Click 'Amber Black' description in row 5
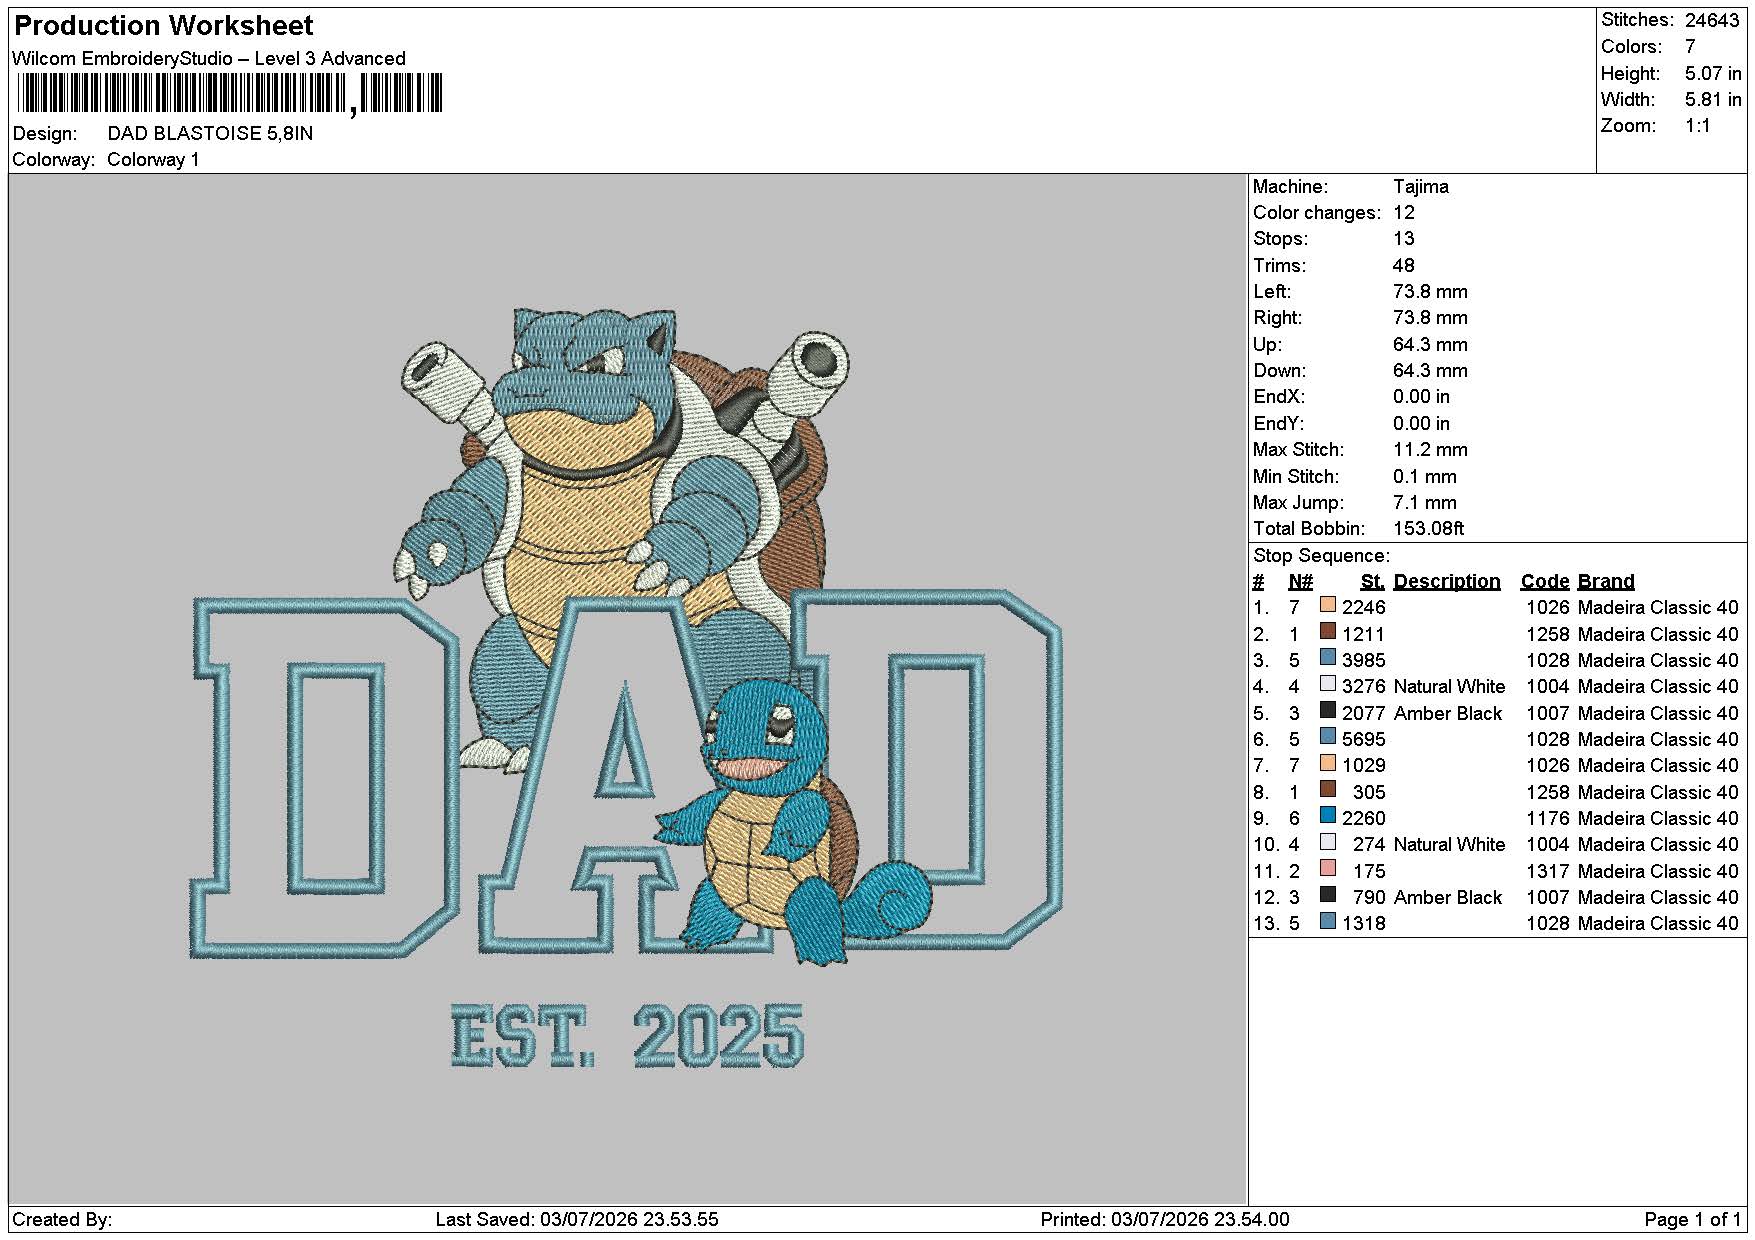 pyautogui.click(x=1447, y=713)
